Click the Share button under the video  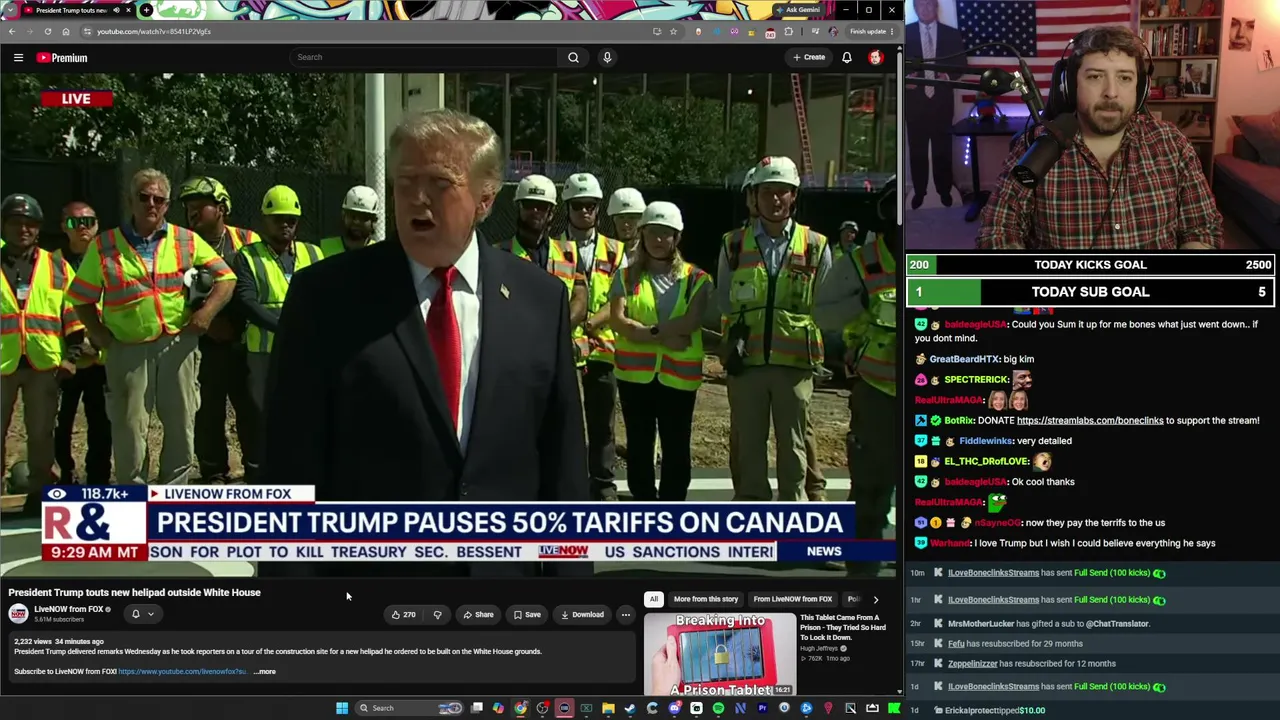coord(477,615)
